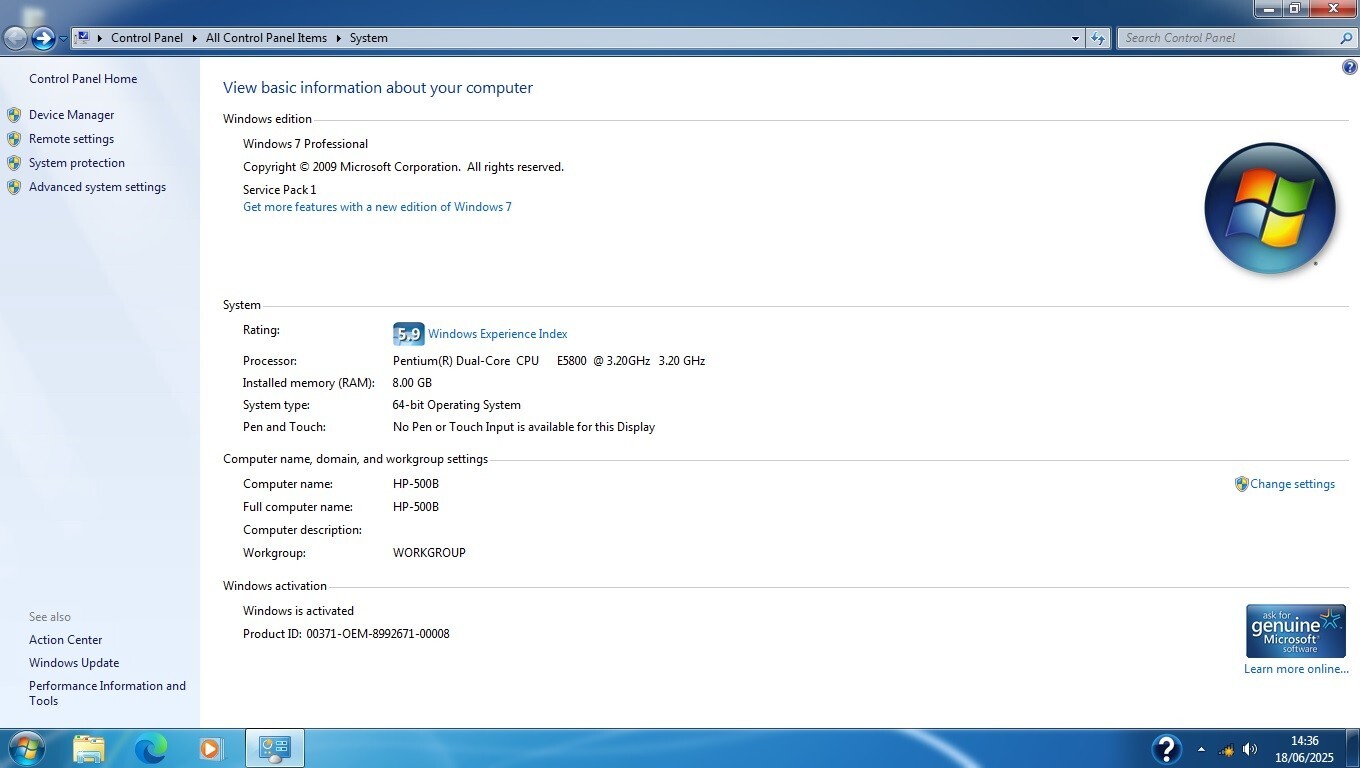Click shield icon beside Remote settings

tap(14, 139)
